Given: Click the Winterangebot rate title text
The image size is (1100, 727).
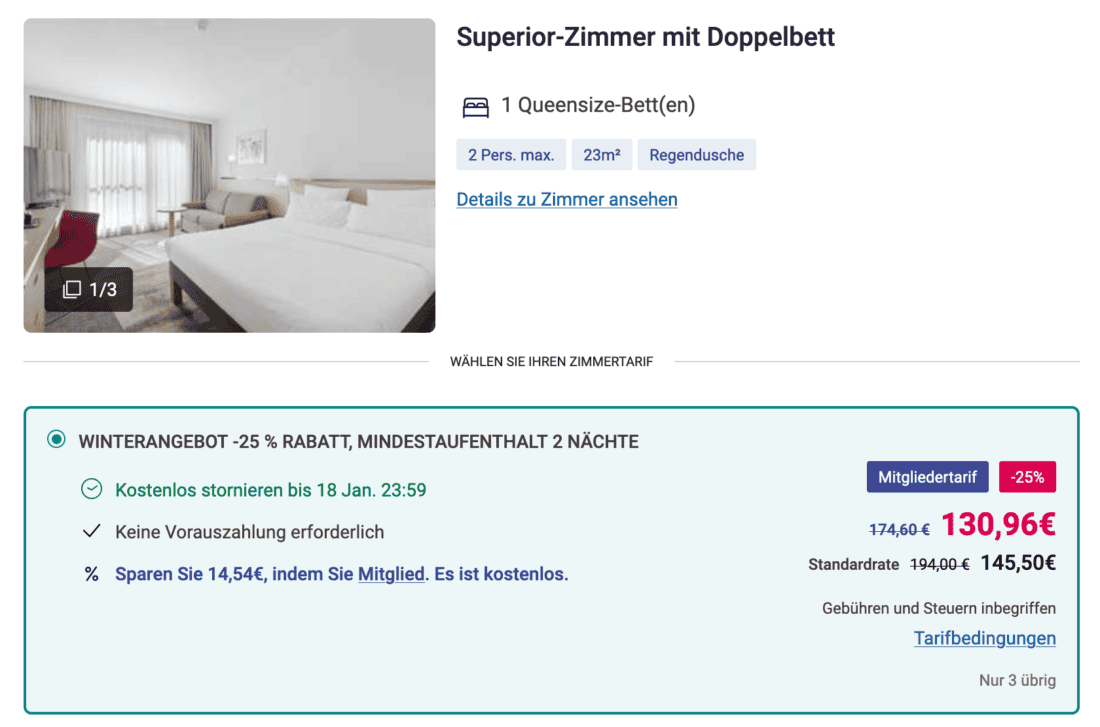Looking at the screenshot, I should [x=358, y=441].
